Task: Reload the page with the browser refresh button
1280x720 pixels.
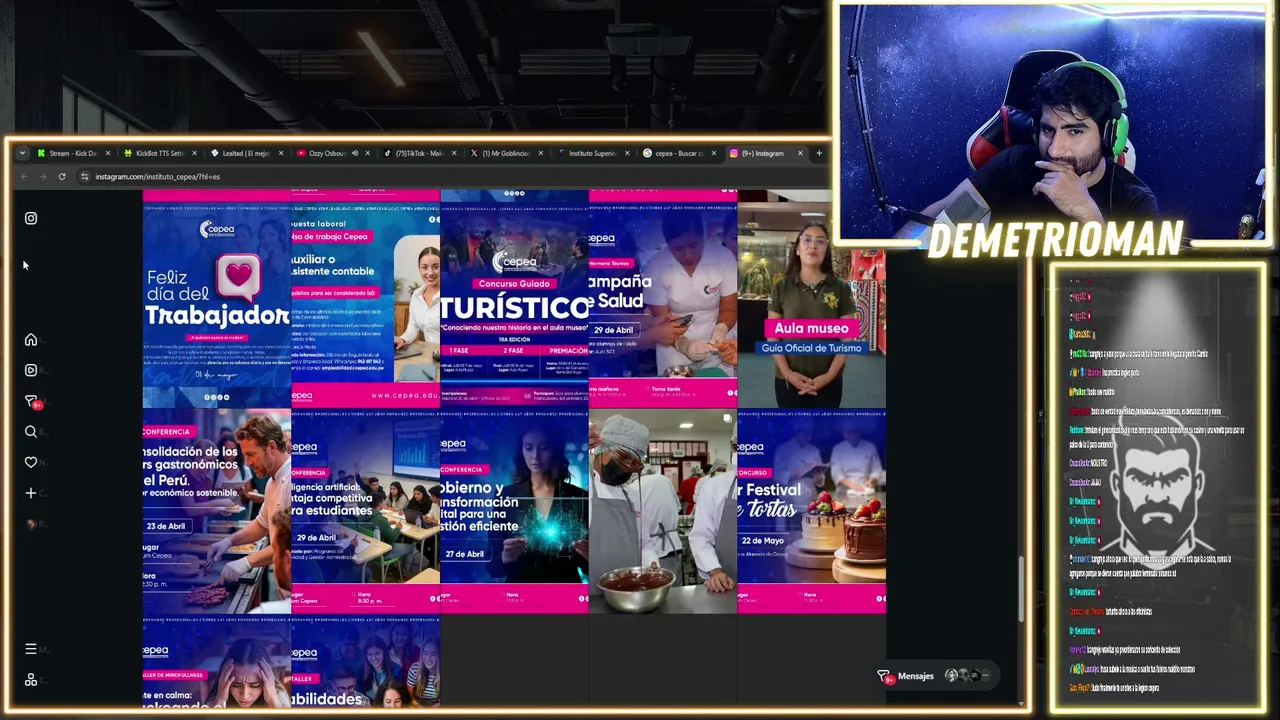Action: (62, 177)
